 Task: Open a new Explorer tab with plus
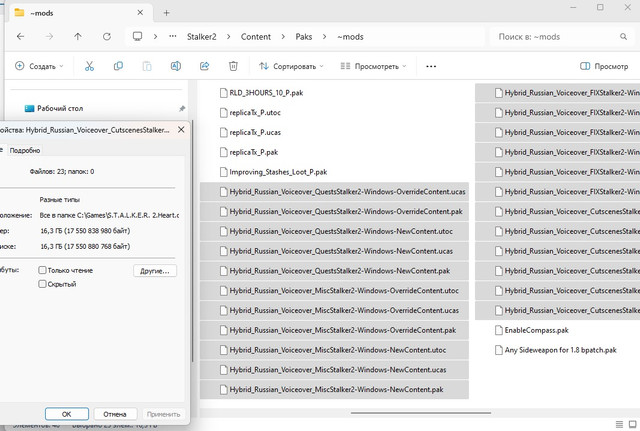point(167,13)
